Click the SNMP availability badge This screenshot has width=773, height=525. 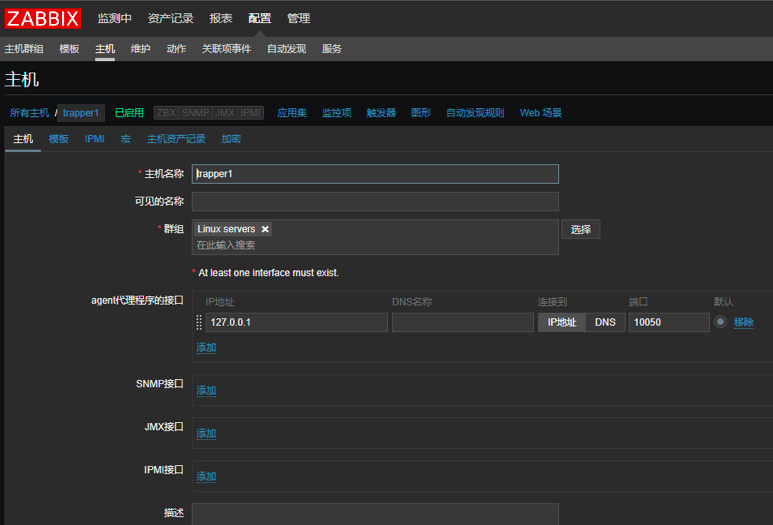[195, 113]
